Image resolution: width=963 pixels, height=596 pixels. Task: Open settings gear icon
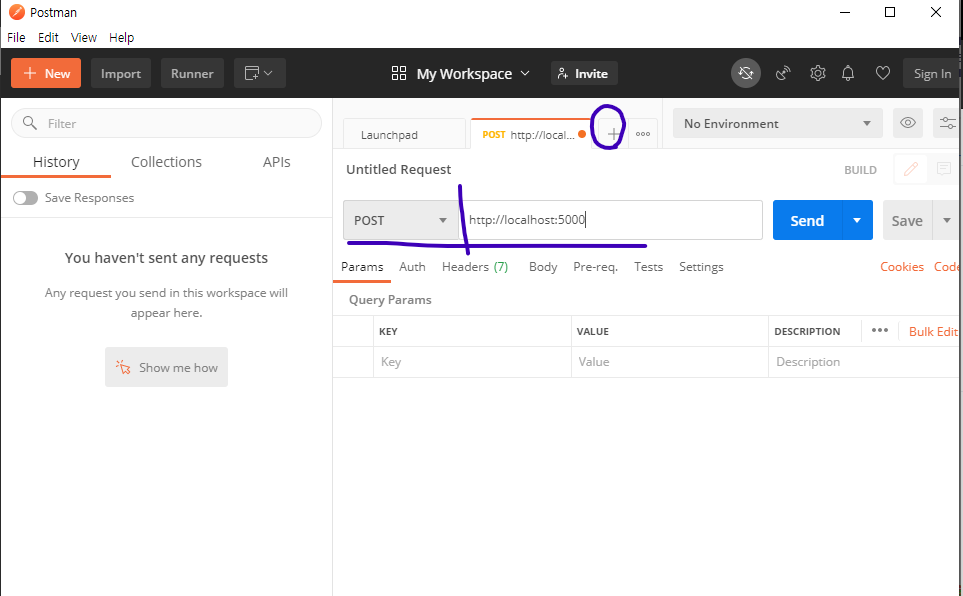tap(817, 74)
